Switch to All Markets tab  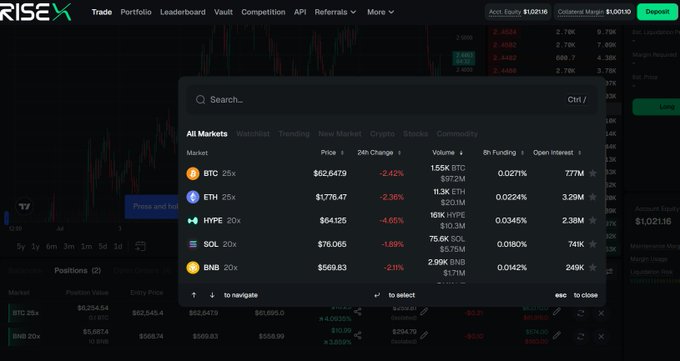click(207, 134)
